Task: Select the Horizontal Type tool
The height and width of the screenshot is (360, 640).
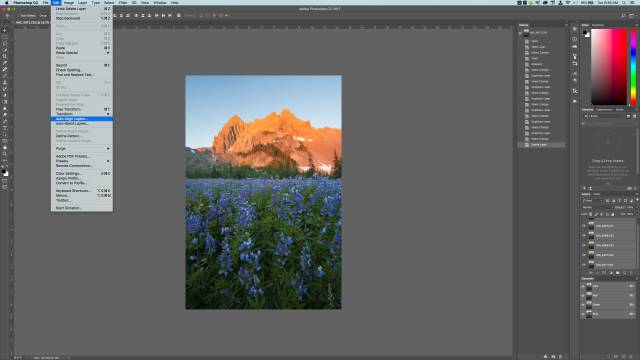Action: [4, 128]
